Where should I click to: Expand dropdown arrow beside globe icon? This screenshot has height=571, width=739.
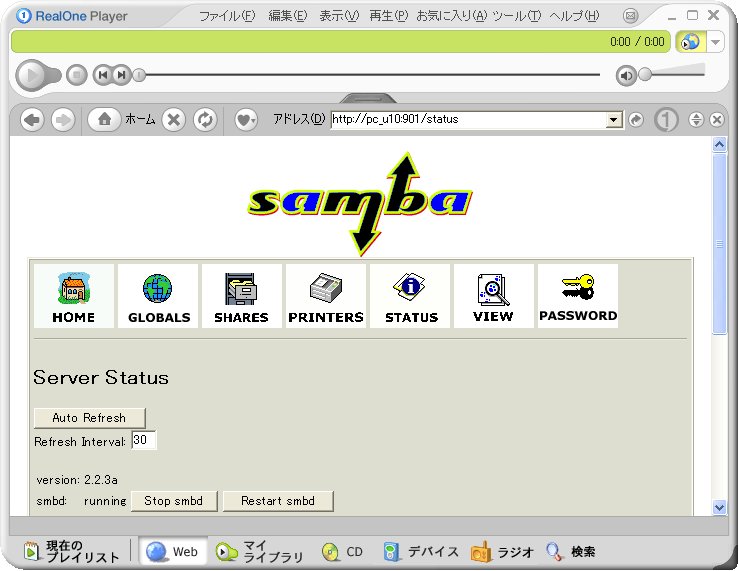click(715, 42)
